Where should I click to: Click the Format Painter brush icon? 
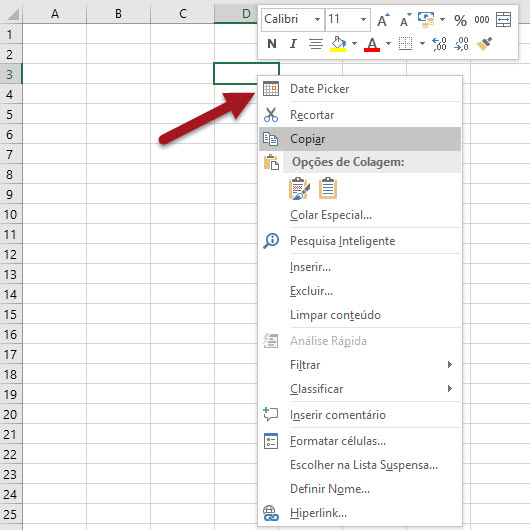click(x=484, y=44)
